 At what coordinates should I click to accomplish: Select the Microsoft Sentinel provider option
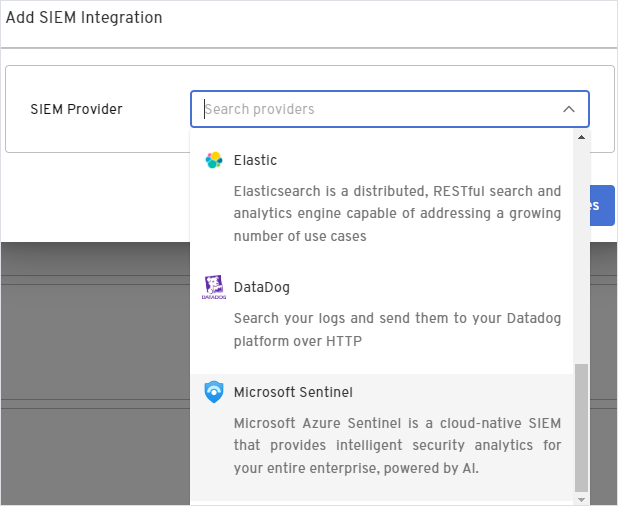tap(382, 437)
